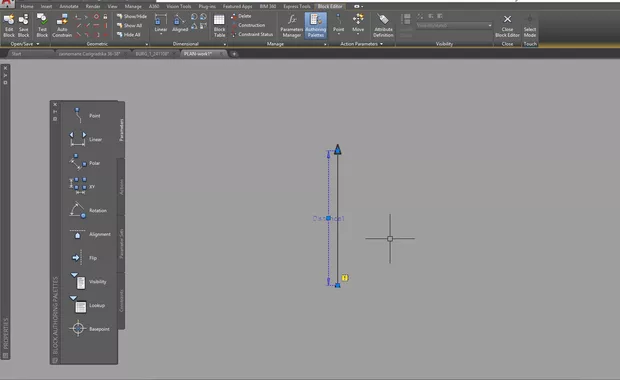Save the block with Save Block
The height and width of the screenshot is (380, 620).
[23, 25]
